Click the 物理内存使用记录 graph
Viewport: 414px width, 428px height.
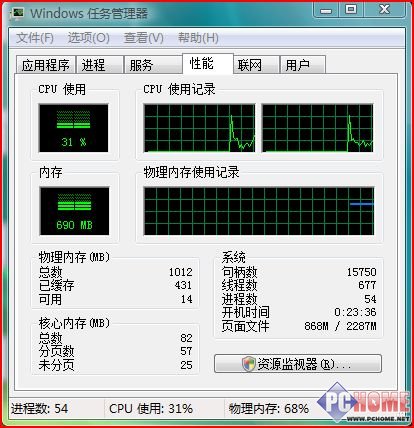tap(259, 211)
